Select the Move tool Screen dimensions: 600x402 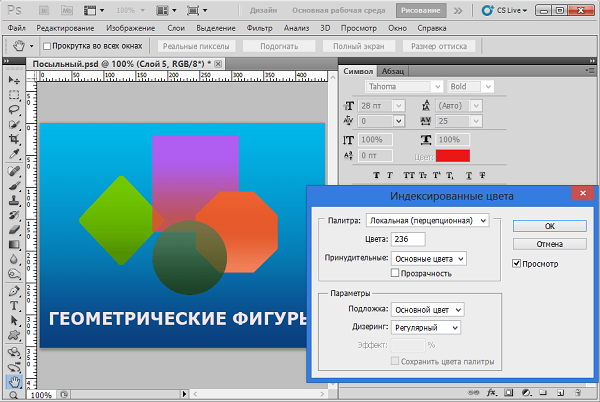coord(14,80)
